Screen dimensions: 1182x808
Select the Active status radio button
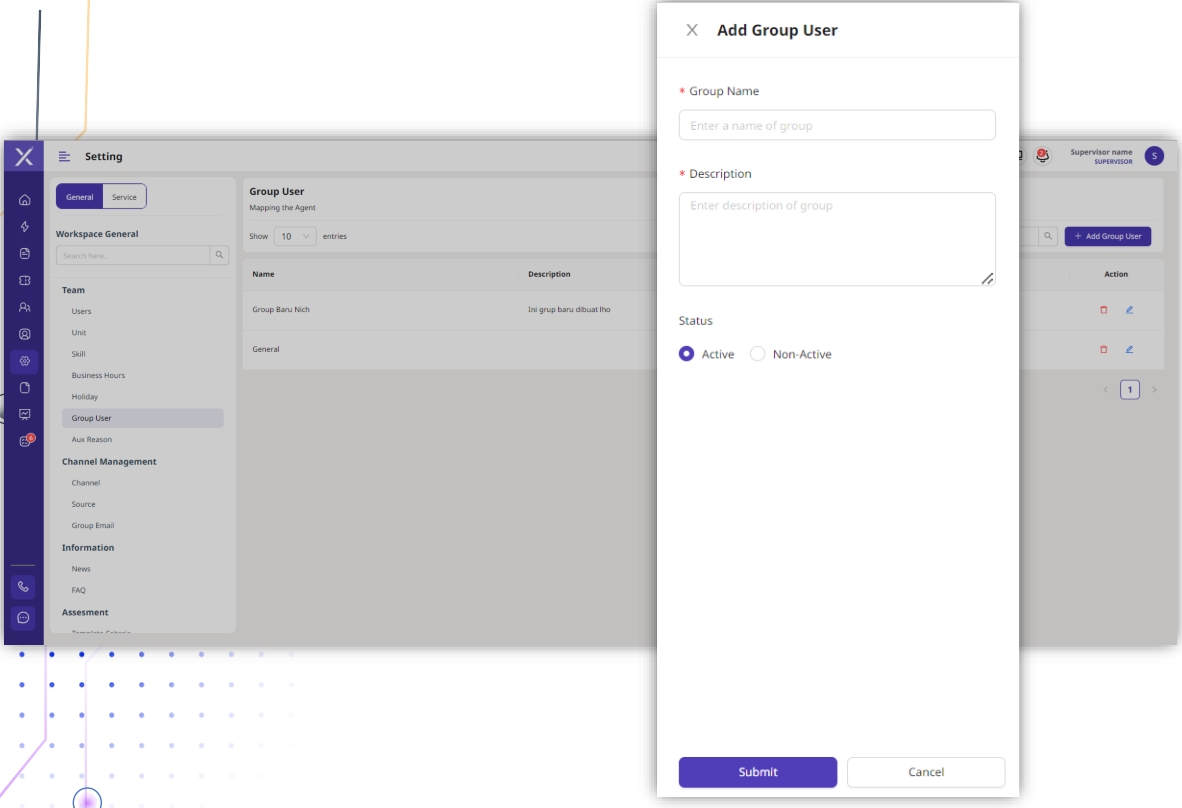click(x=687, y=354)
